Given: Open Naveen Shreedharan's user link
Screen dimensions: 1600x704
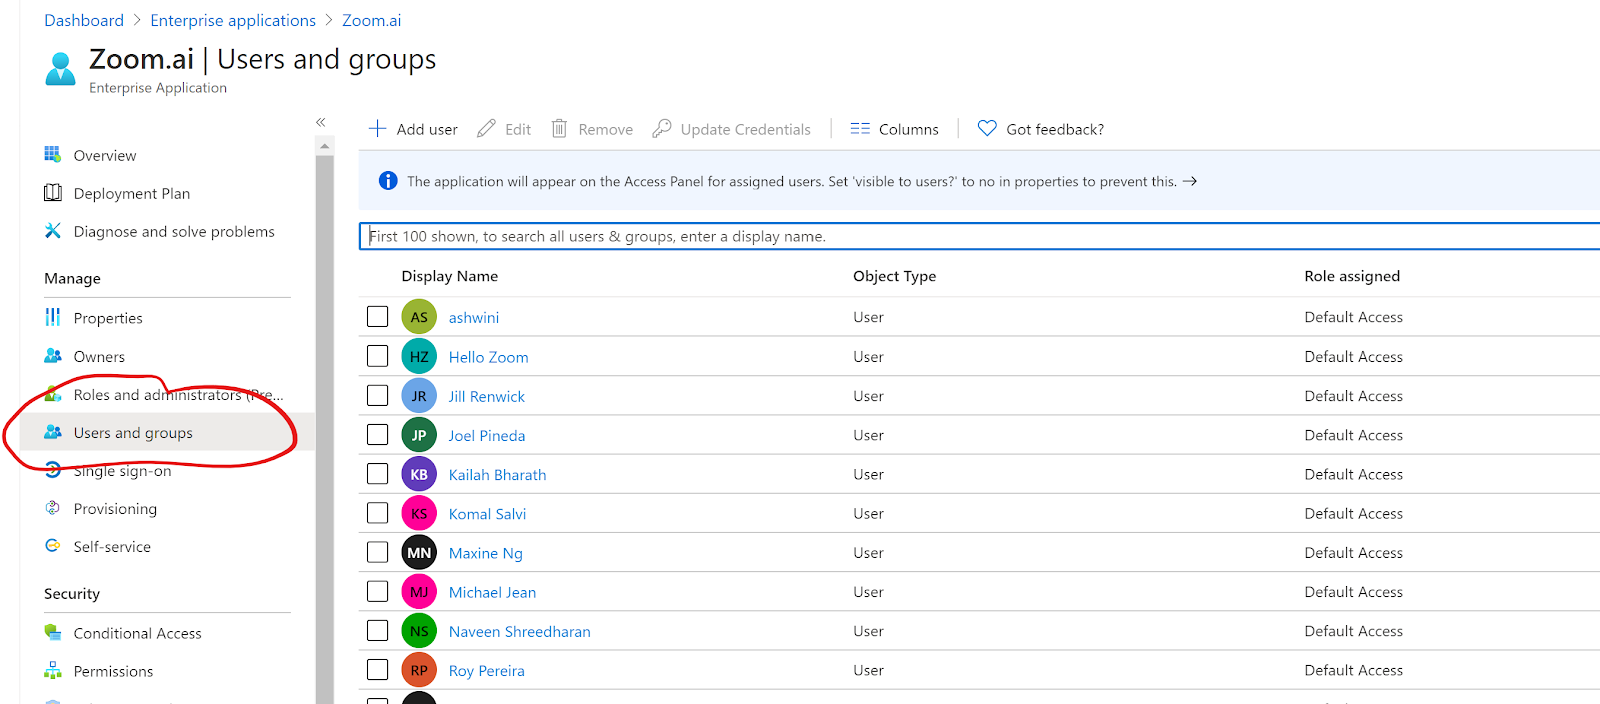Looking at the screenshot, I should tap(519, 631).
